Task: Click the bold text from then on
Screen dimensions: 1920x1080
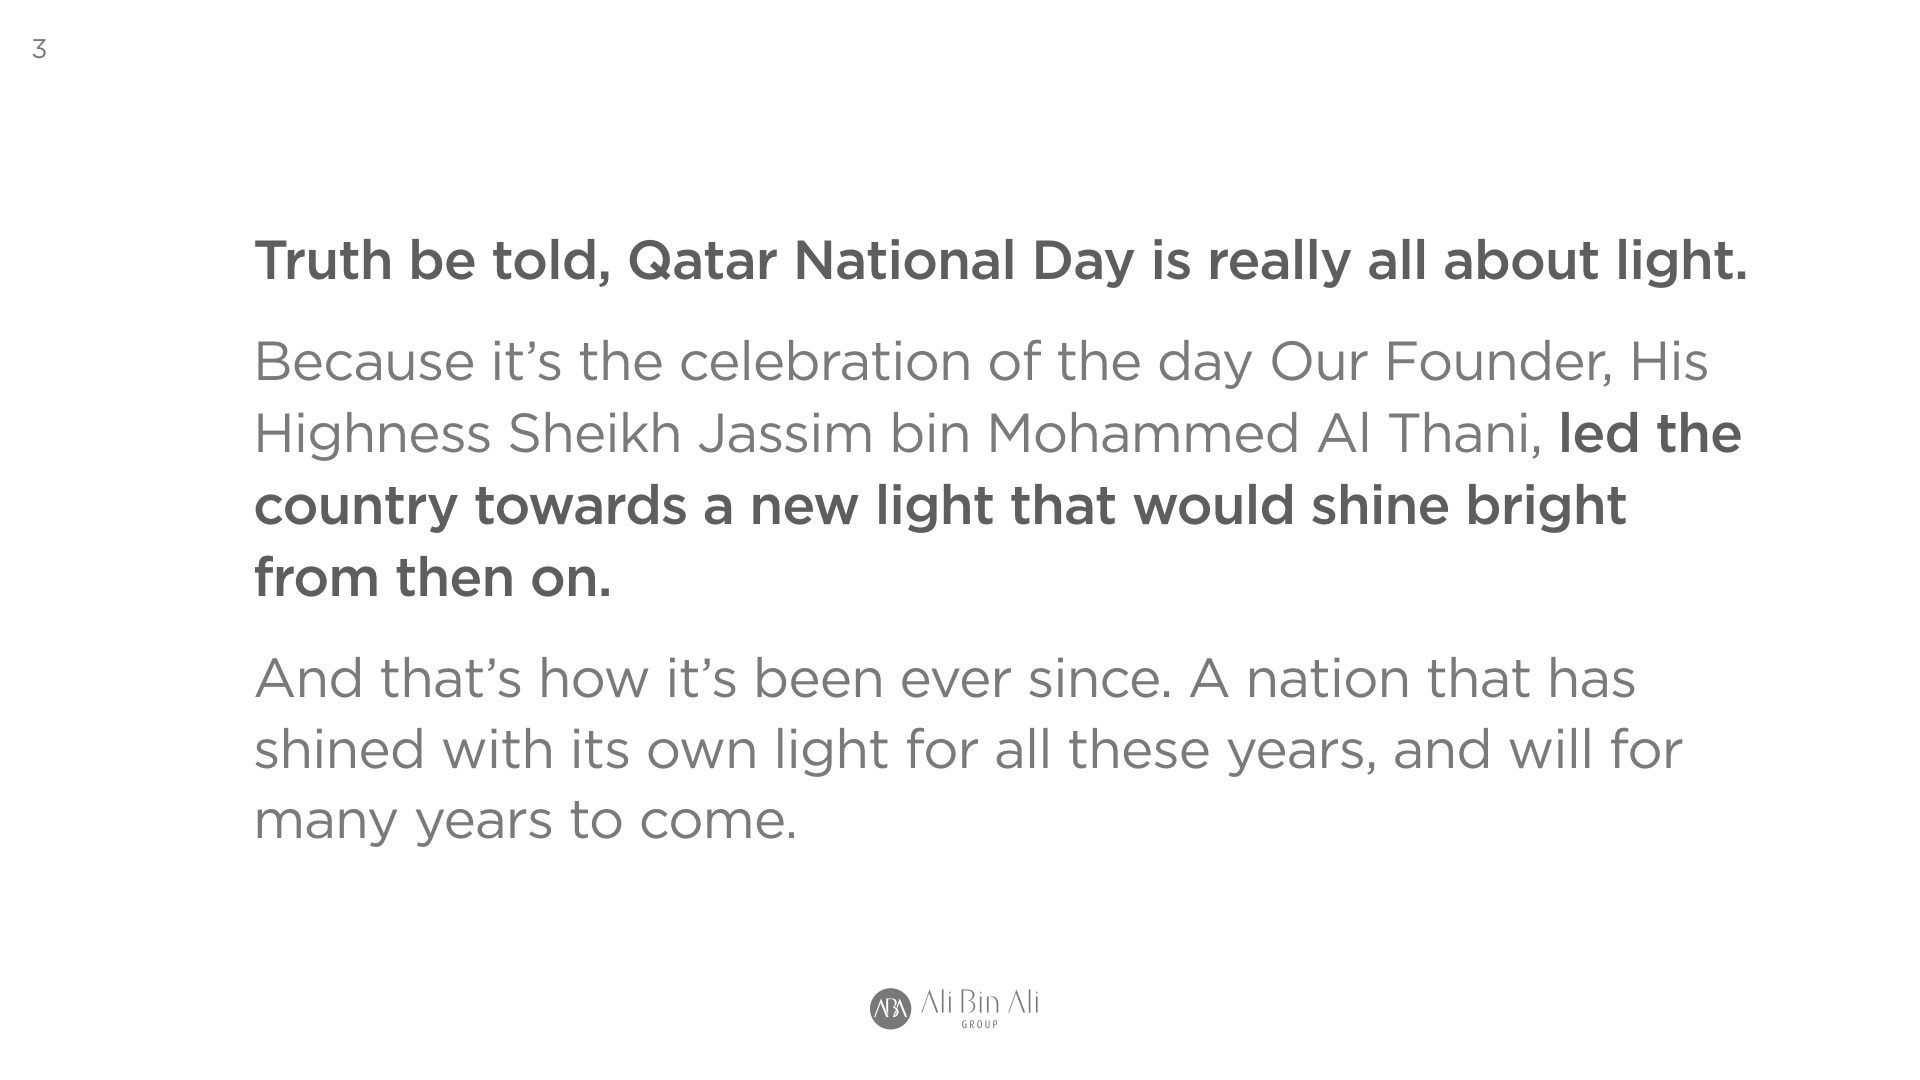Action: [x=432, y=578]
